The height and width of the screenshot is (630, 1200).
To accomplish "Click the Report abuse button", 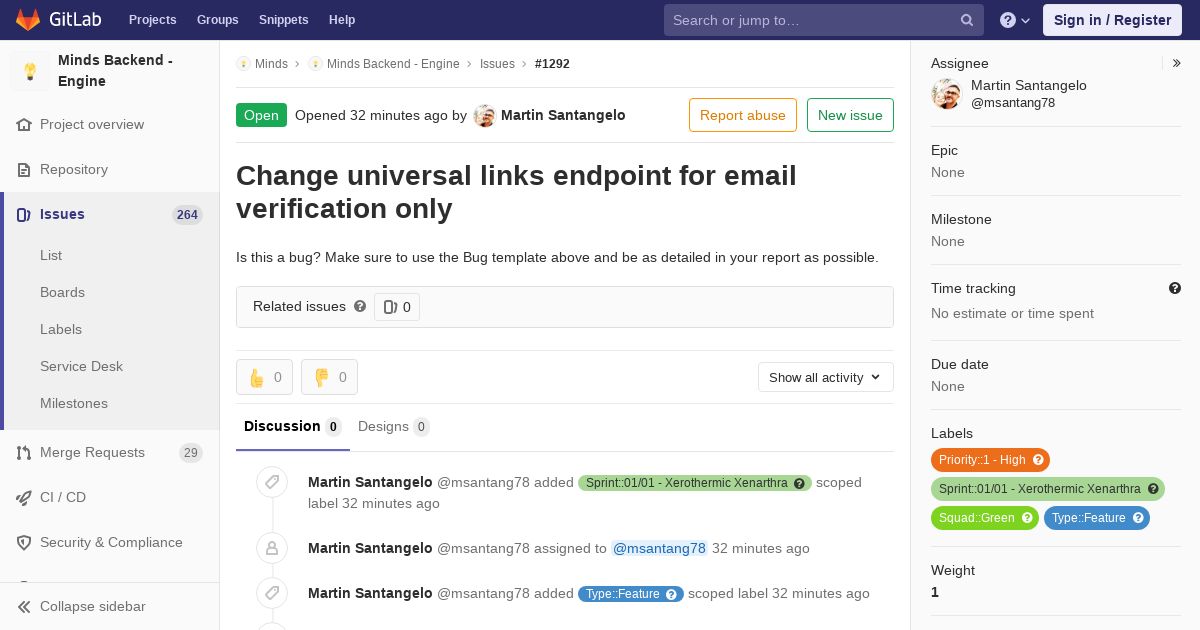I will pos(743,115).
